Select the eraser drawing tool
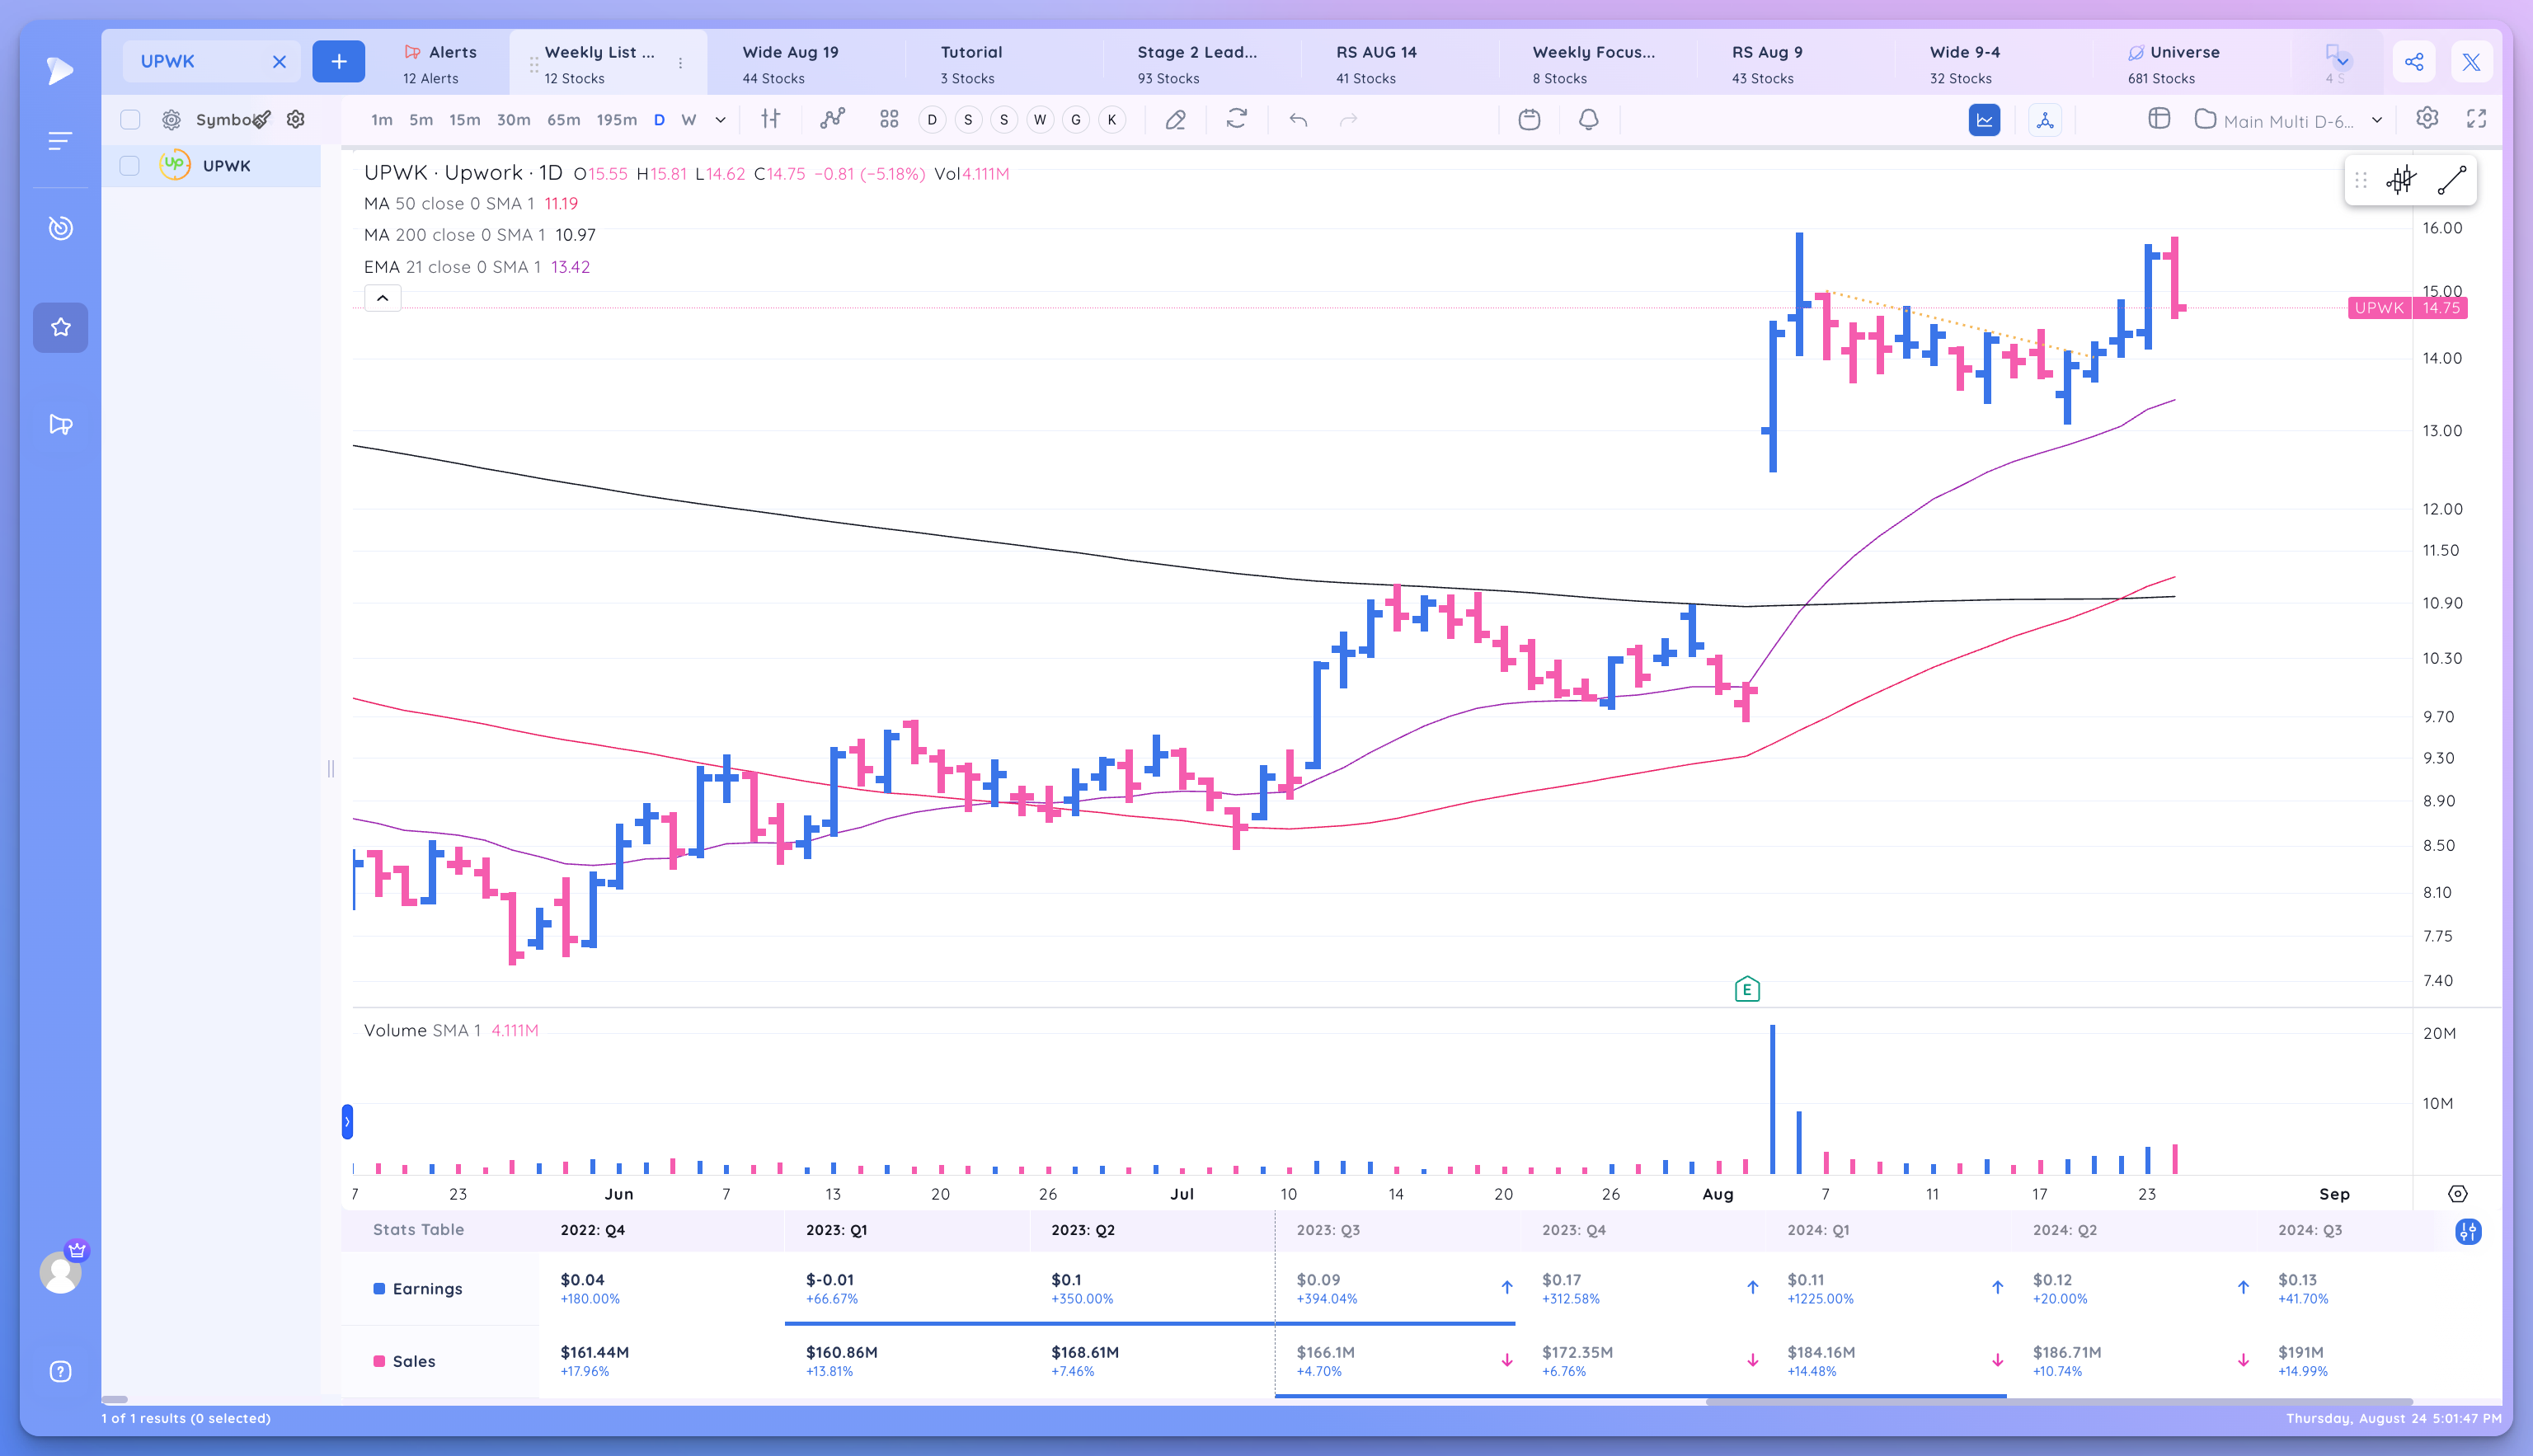2533x1456 pixels. coord(1176,120)
